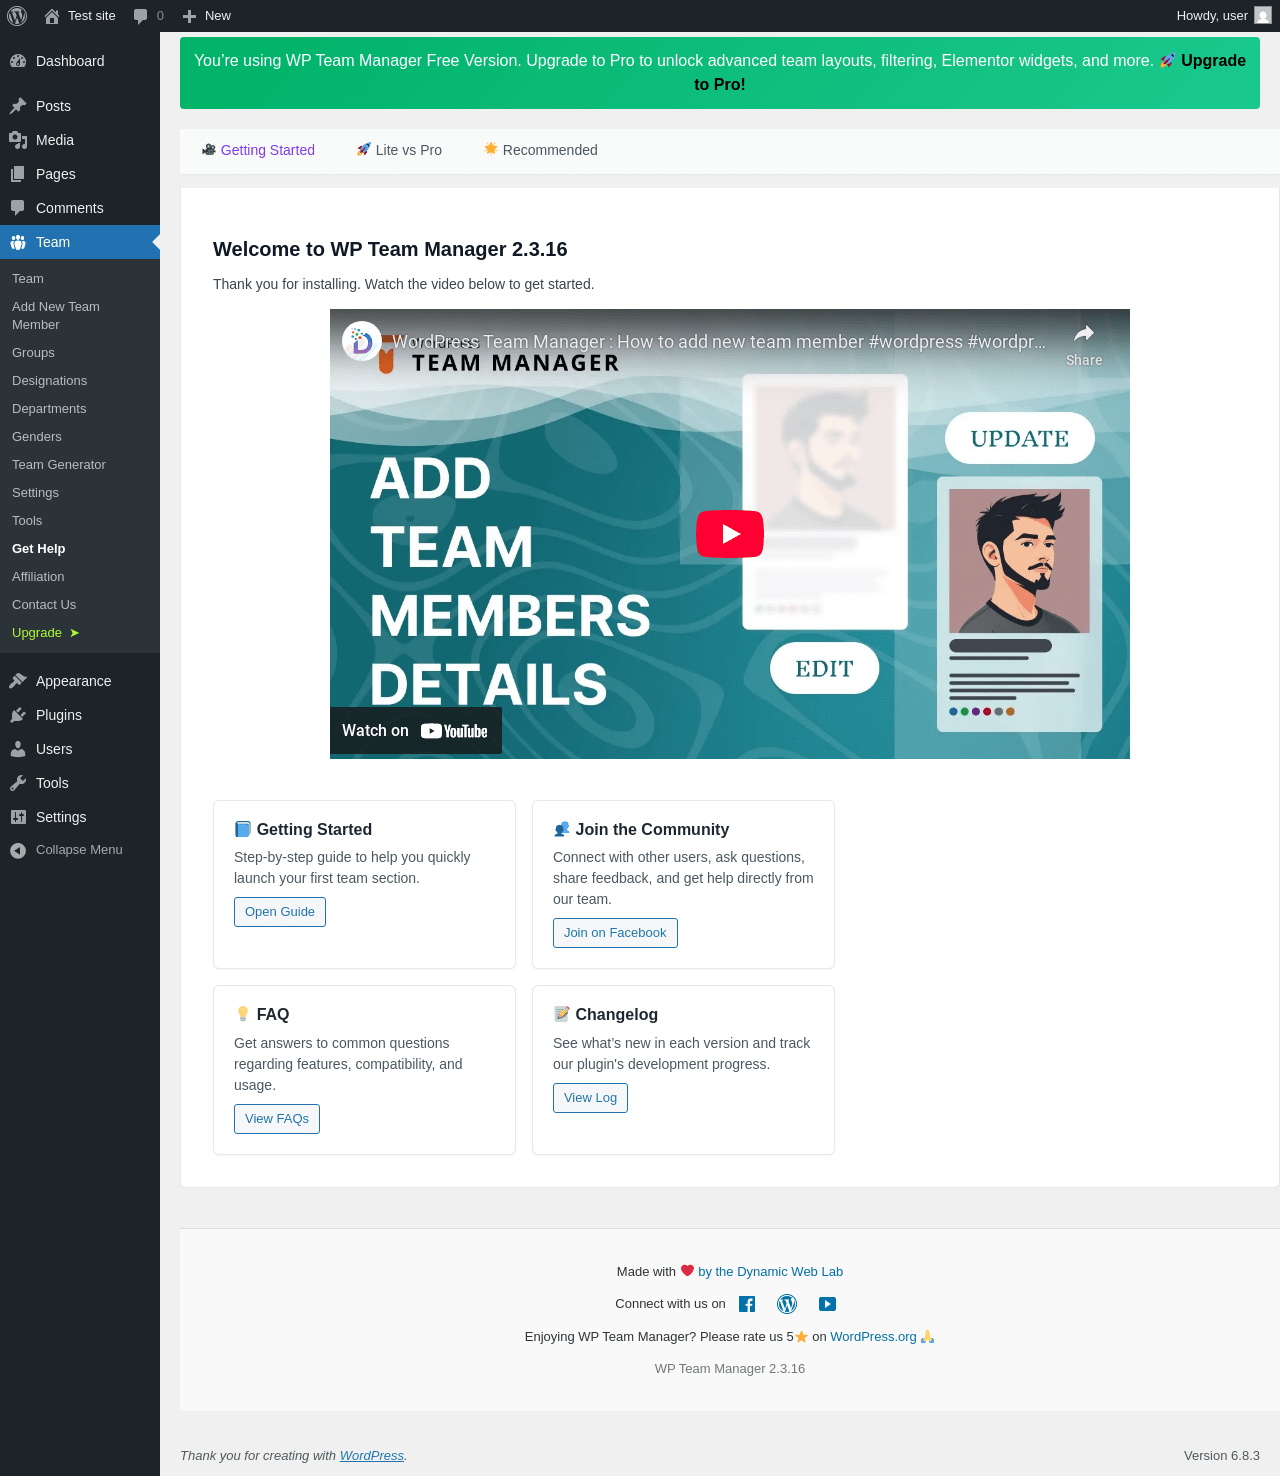
Task: Switch to the Recommended tab
Action: [x=541, y=150]
